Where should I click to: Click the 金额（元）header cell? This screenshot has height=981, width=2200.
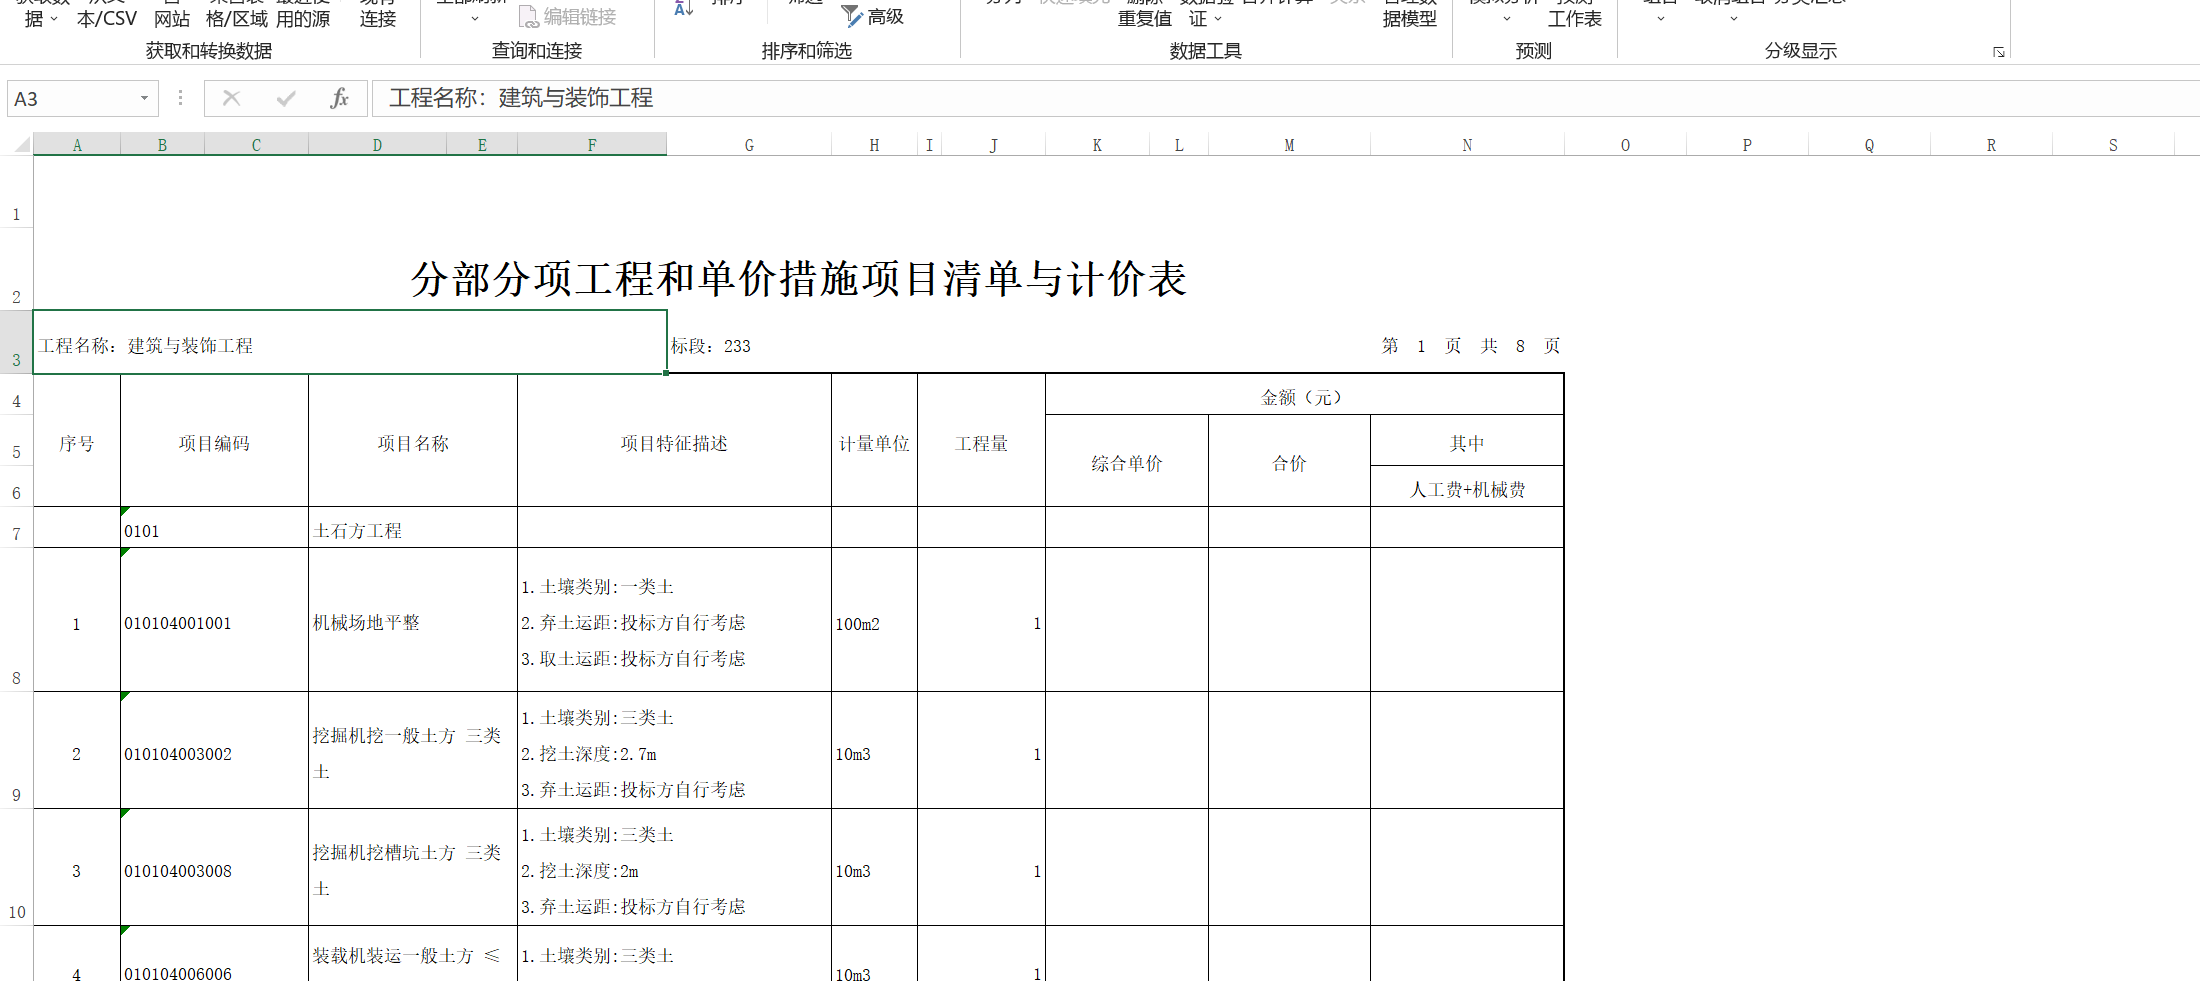click(x=1304, y=396)
